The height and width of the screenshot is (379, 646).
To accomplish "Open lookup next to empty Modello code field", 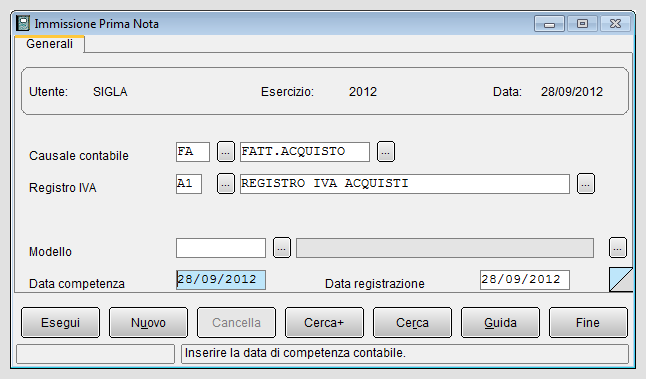I will (x=282, y=248).
